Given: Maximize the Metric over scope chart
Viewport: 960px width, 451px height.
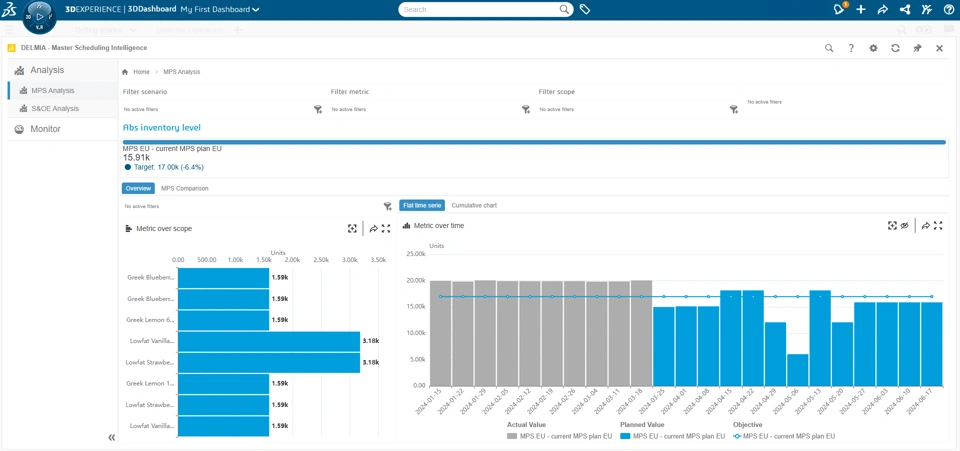Looking at the screenshot, I should pyautogui.click(x=386, y=228).
